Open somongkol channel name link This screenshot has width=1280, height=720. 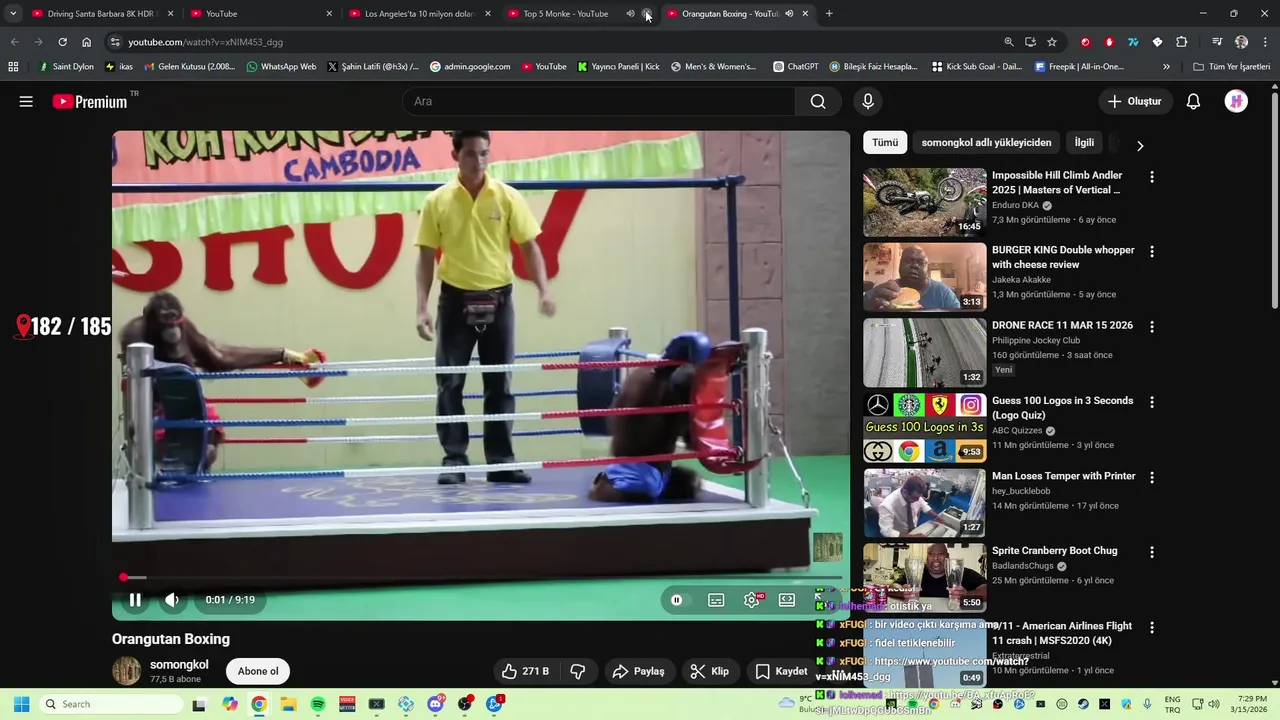pyautogui.click(x=179, y=664)
